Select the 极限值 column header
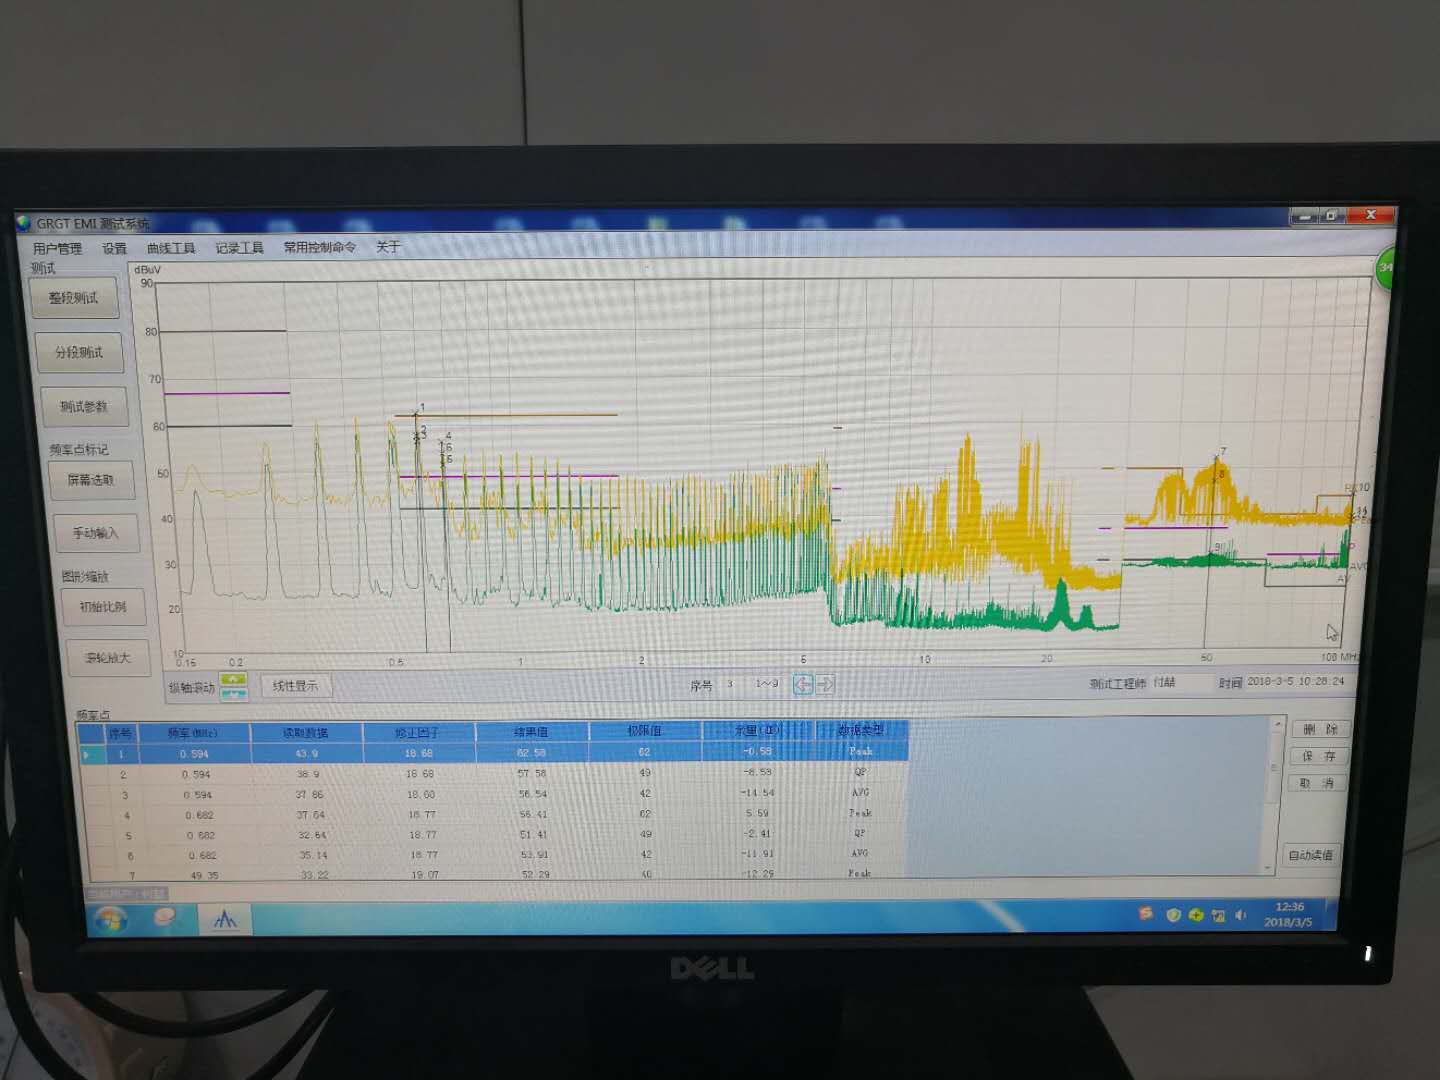 pos(644,731)
